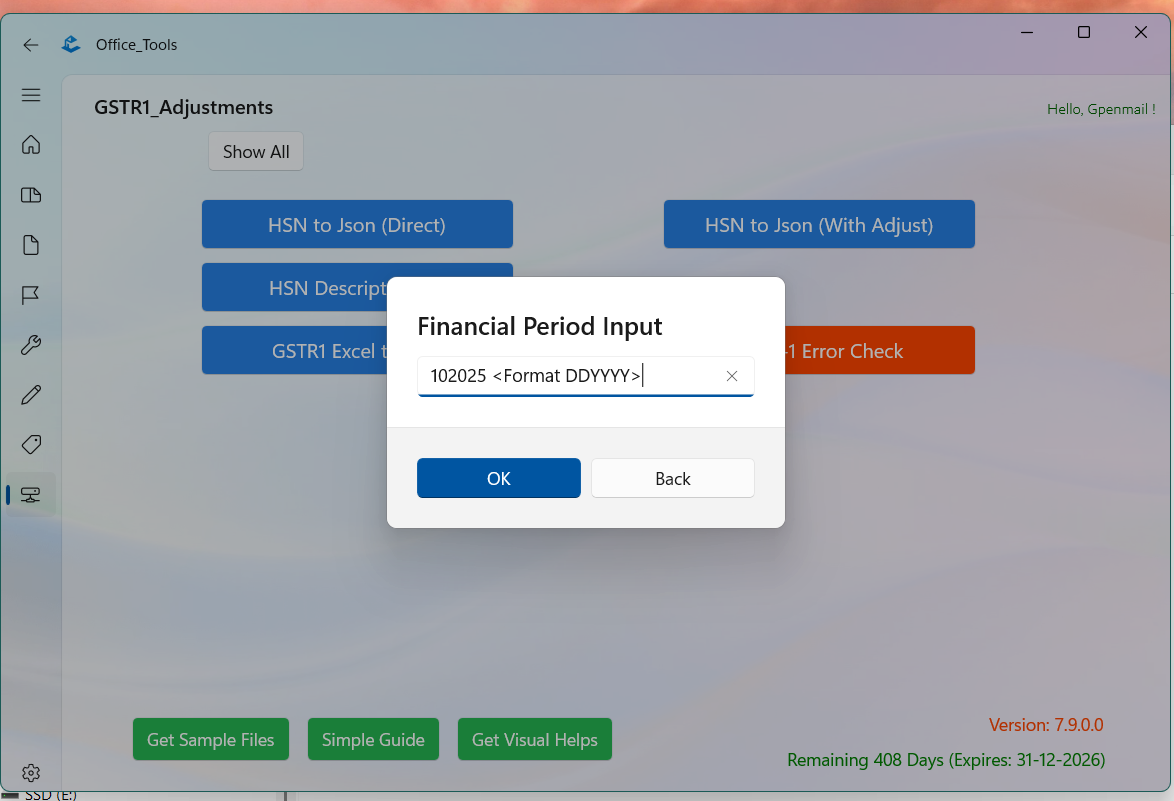
Task: Edit the financial period input field
Action: tap(560, 376)
